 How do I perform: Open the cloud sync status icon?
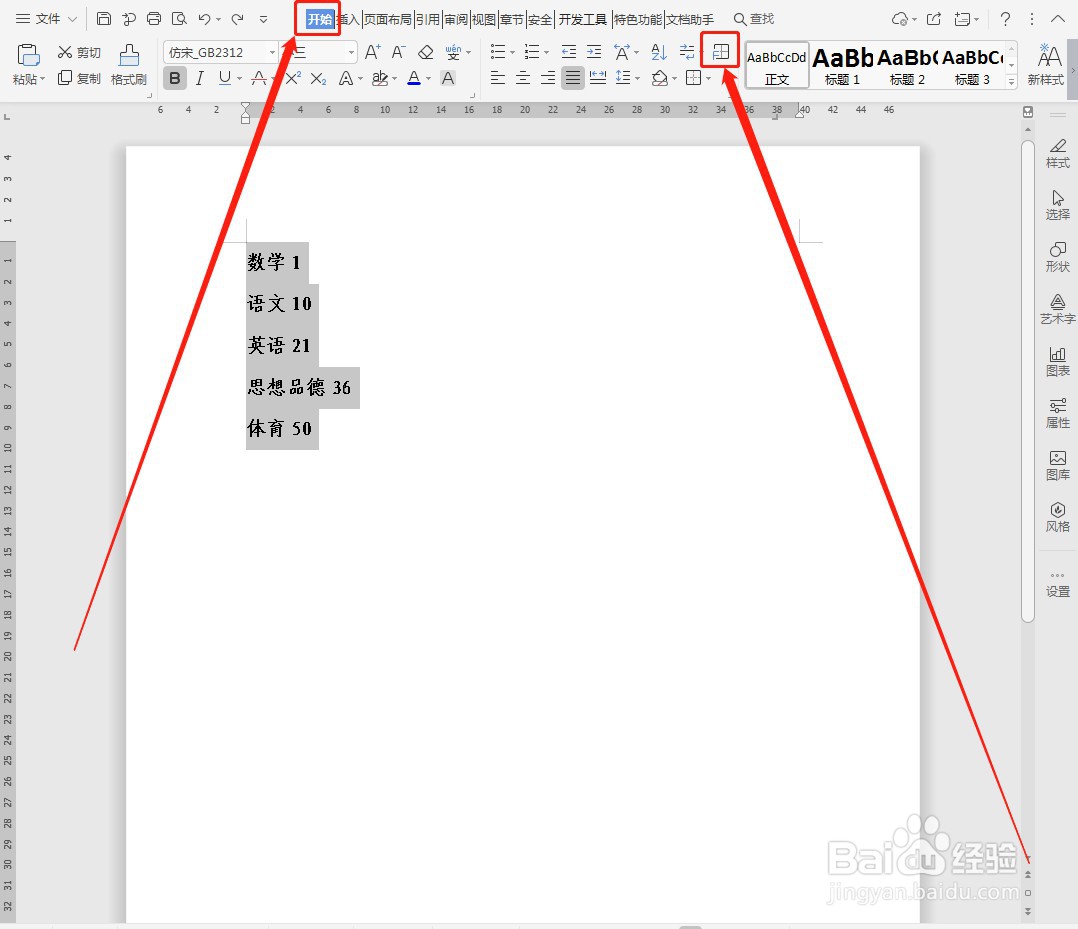(900, 19)
